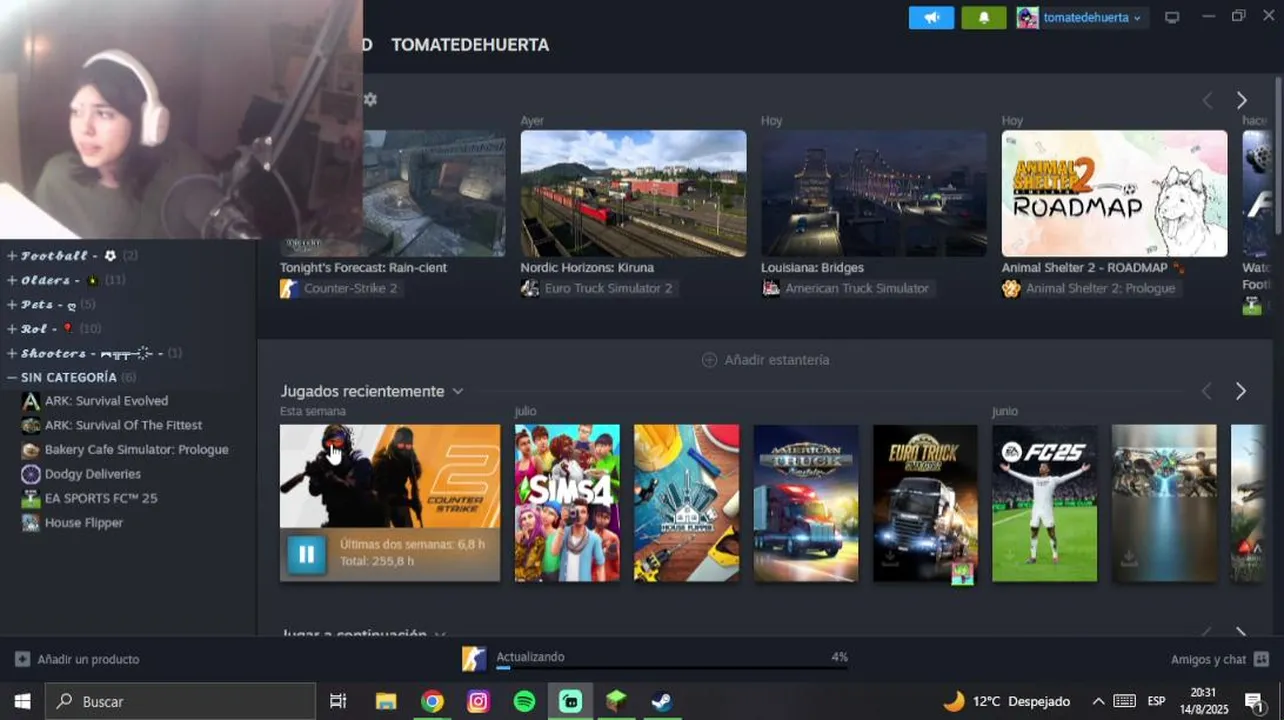Open the green cube app on taskbar
Screen dimensions: 1284x720
point(616,701)
